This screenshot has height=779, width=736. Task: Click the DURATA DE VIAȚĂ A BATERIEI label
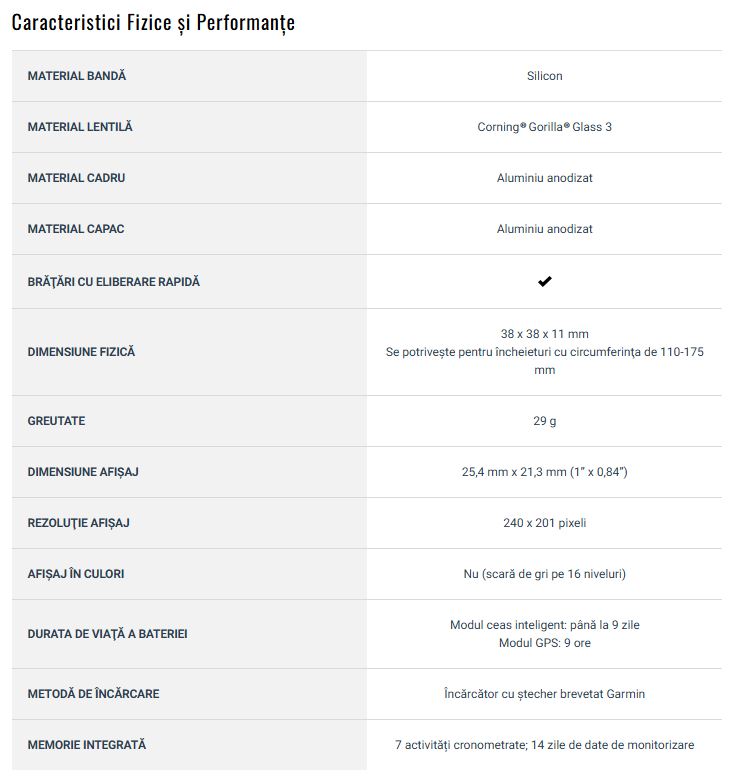coord(107,634)
